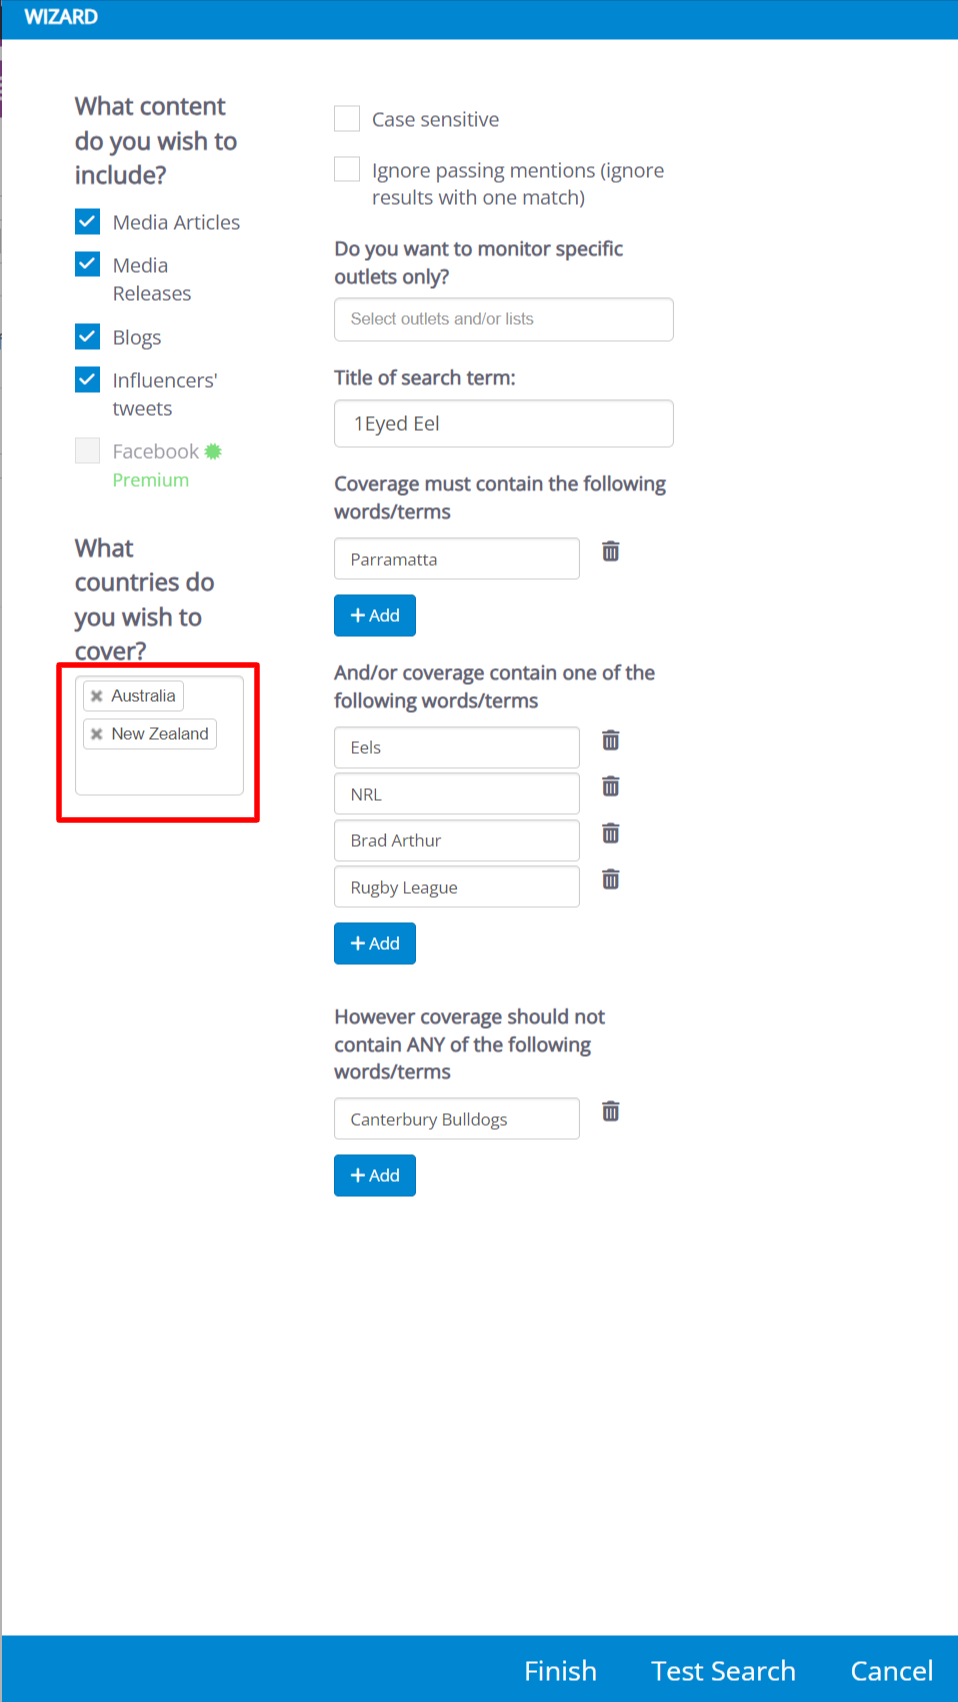958x1702 pixels.
Task: Click Finish to complete the wizard
Action: pyautogui.click(x=560, y=1671)
